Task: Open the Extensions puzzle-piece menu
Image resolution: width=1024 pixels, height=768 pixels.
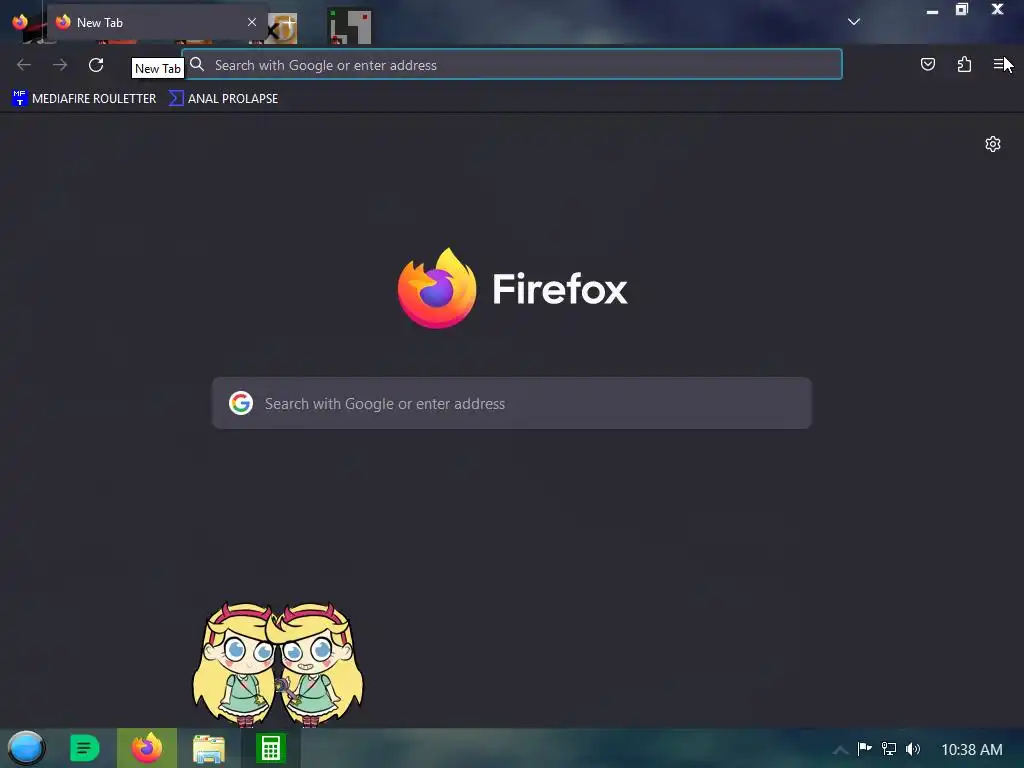Action: tap(964, 64)
